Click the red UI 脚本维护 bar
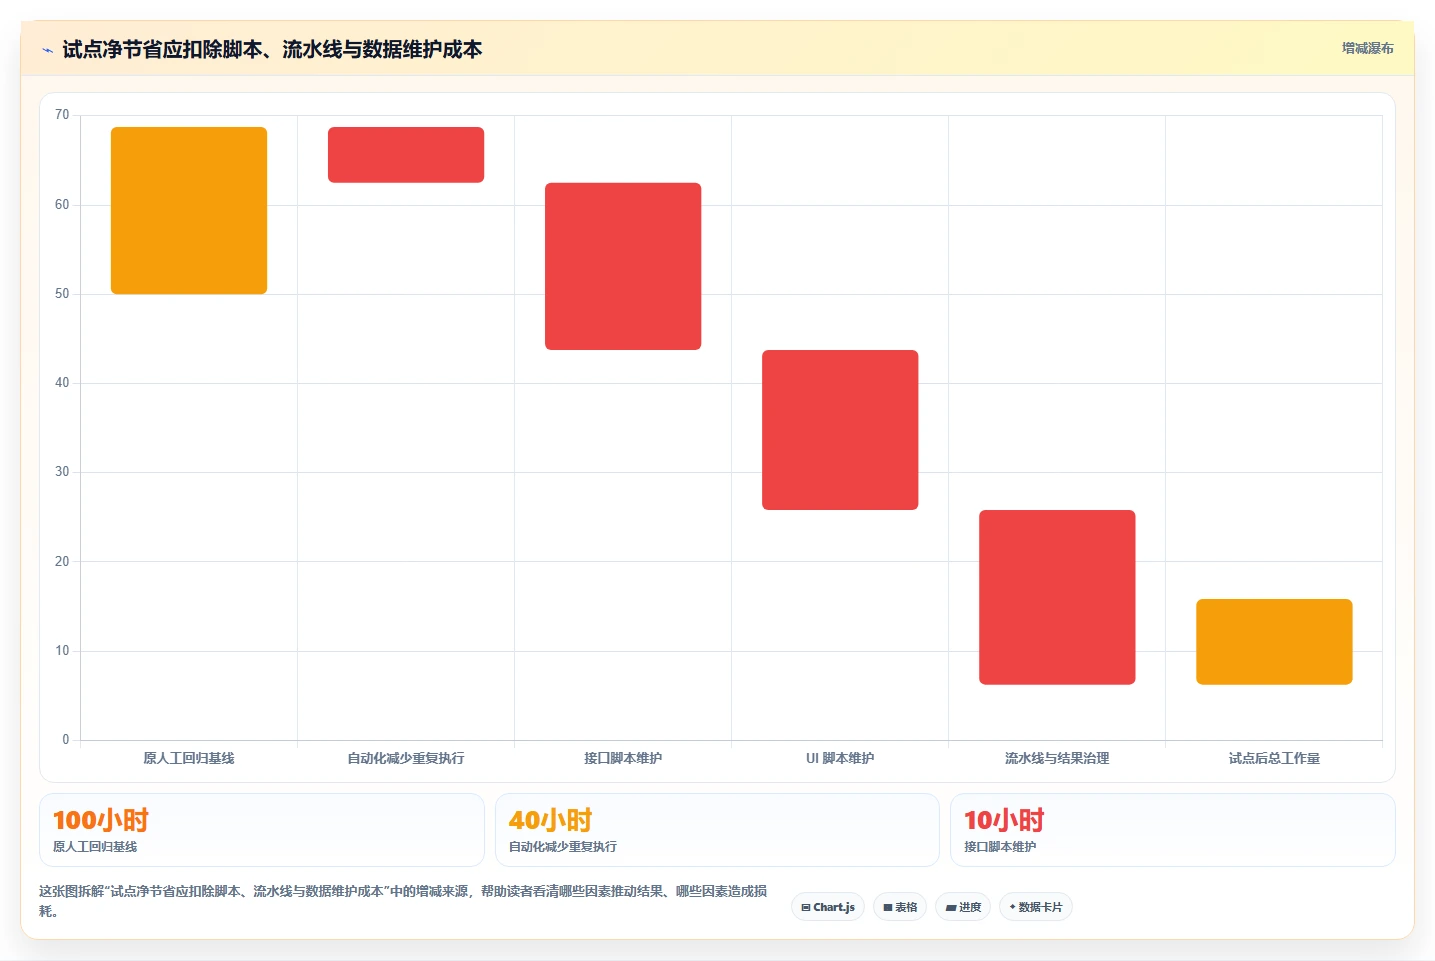Image resolution: width=1435 pixels, height=961 pixels. click(840, 430)
